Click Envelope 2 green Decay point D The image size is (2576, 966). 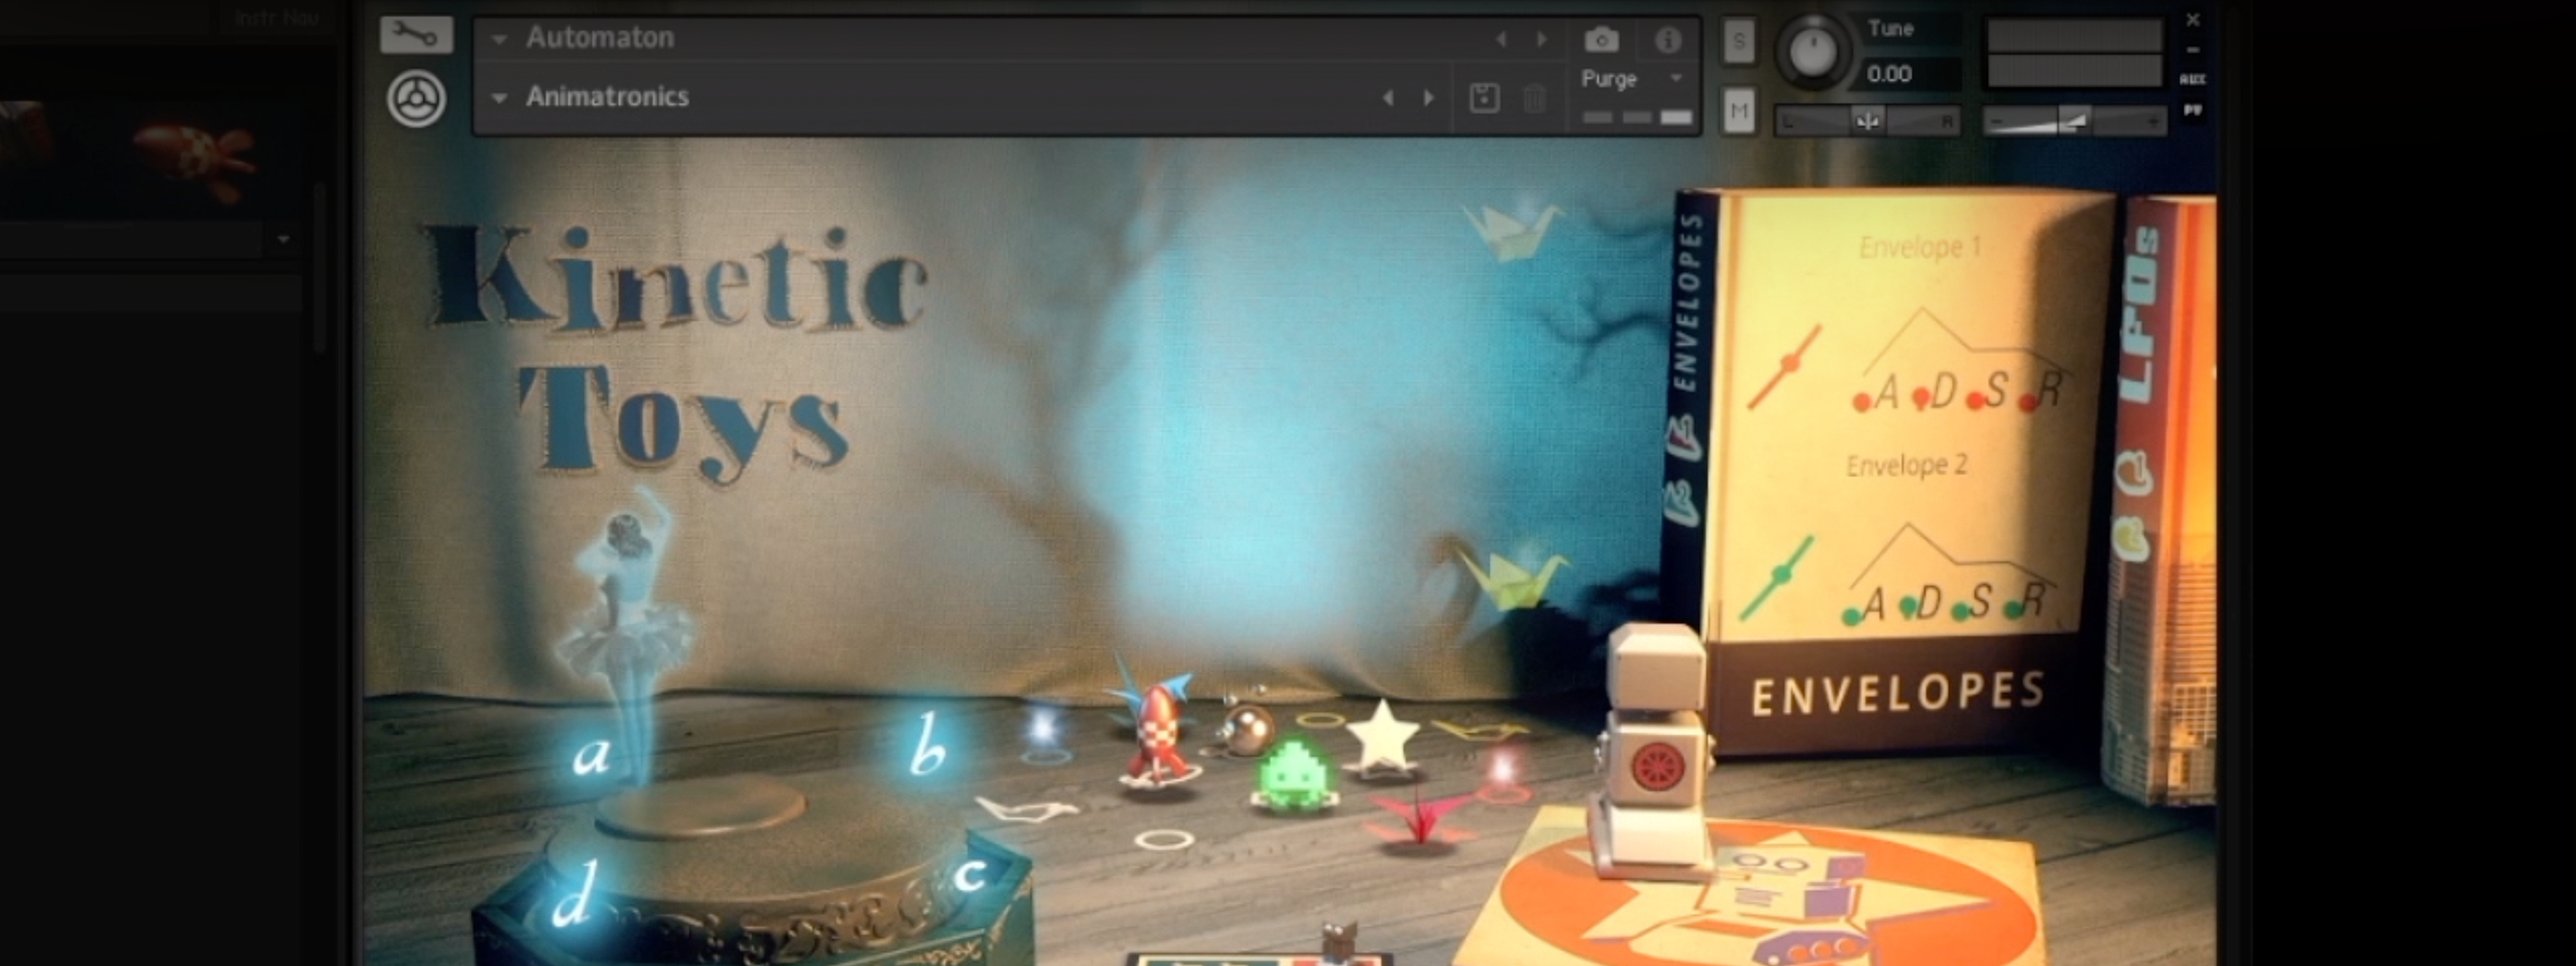click(x=1909, y=606)
